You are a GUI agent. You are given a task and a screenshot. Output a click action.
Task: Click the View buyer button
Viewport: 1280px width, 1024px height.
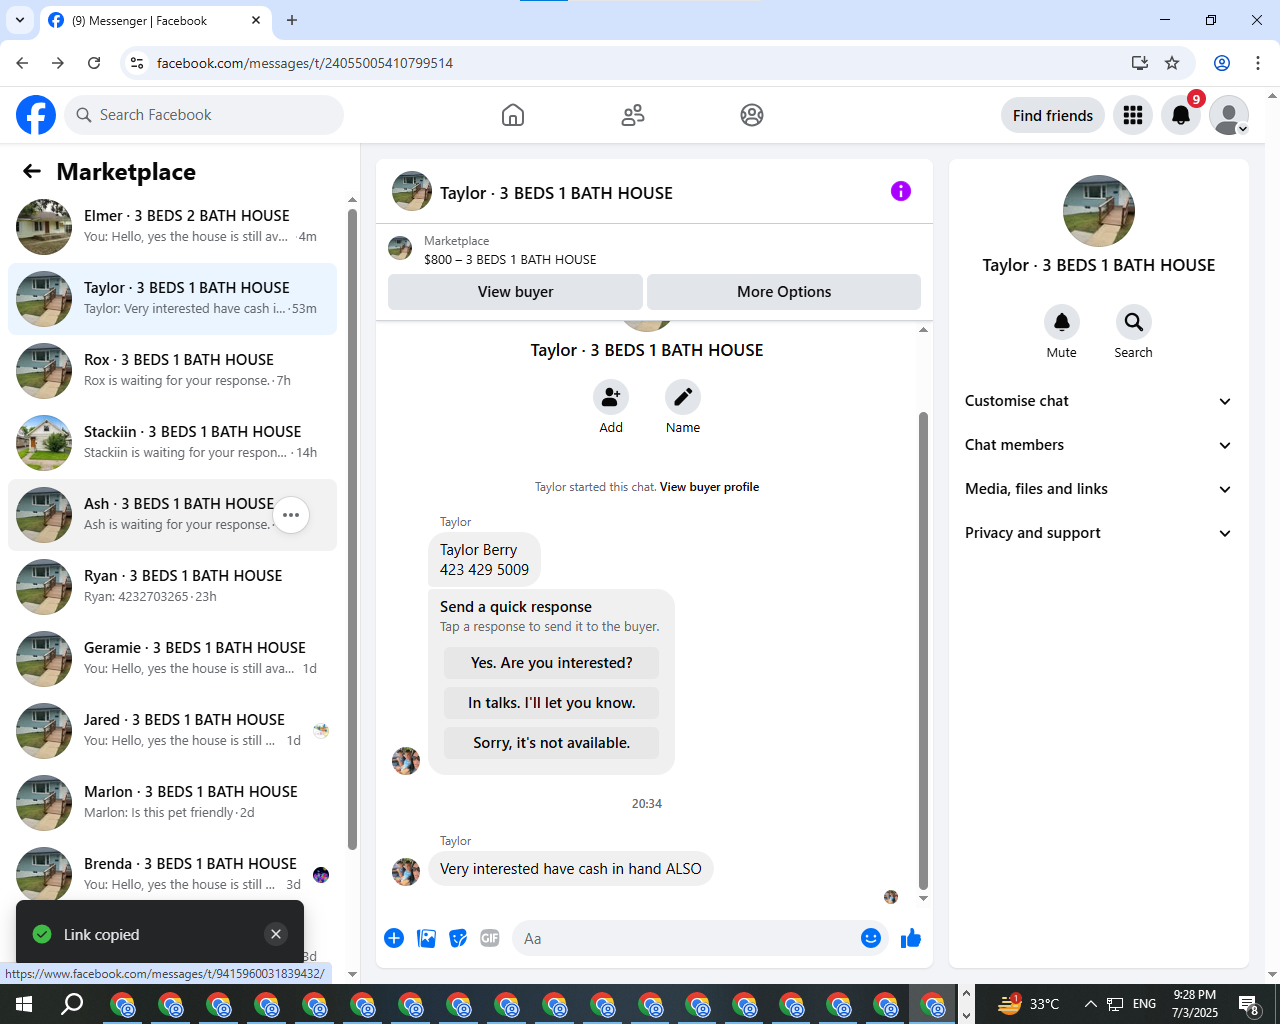pyautogui.click(x=515, y=292)
